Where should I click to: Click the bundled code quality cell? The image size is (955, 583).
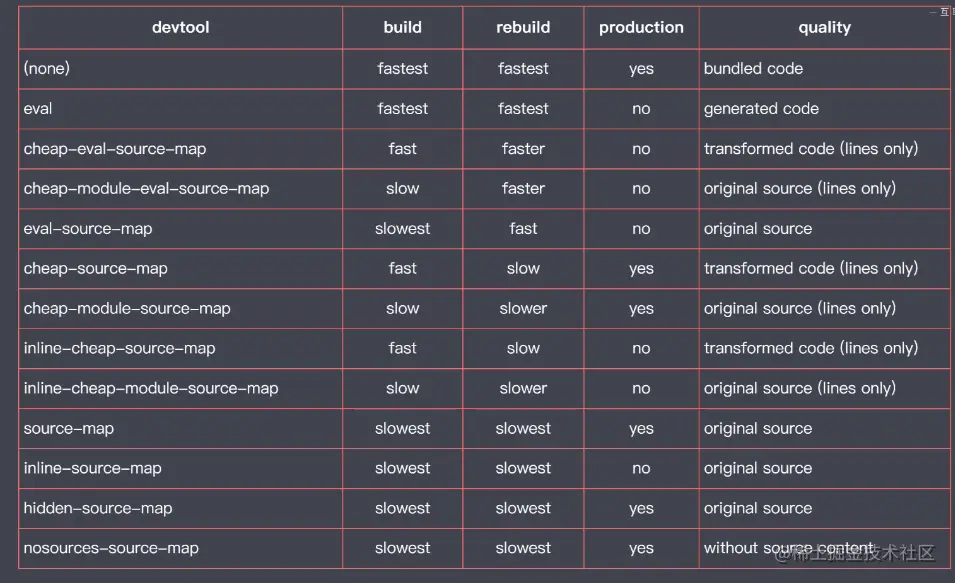[x=825, y=69]
